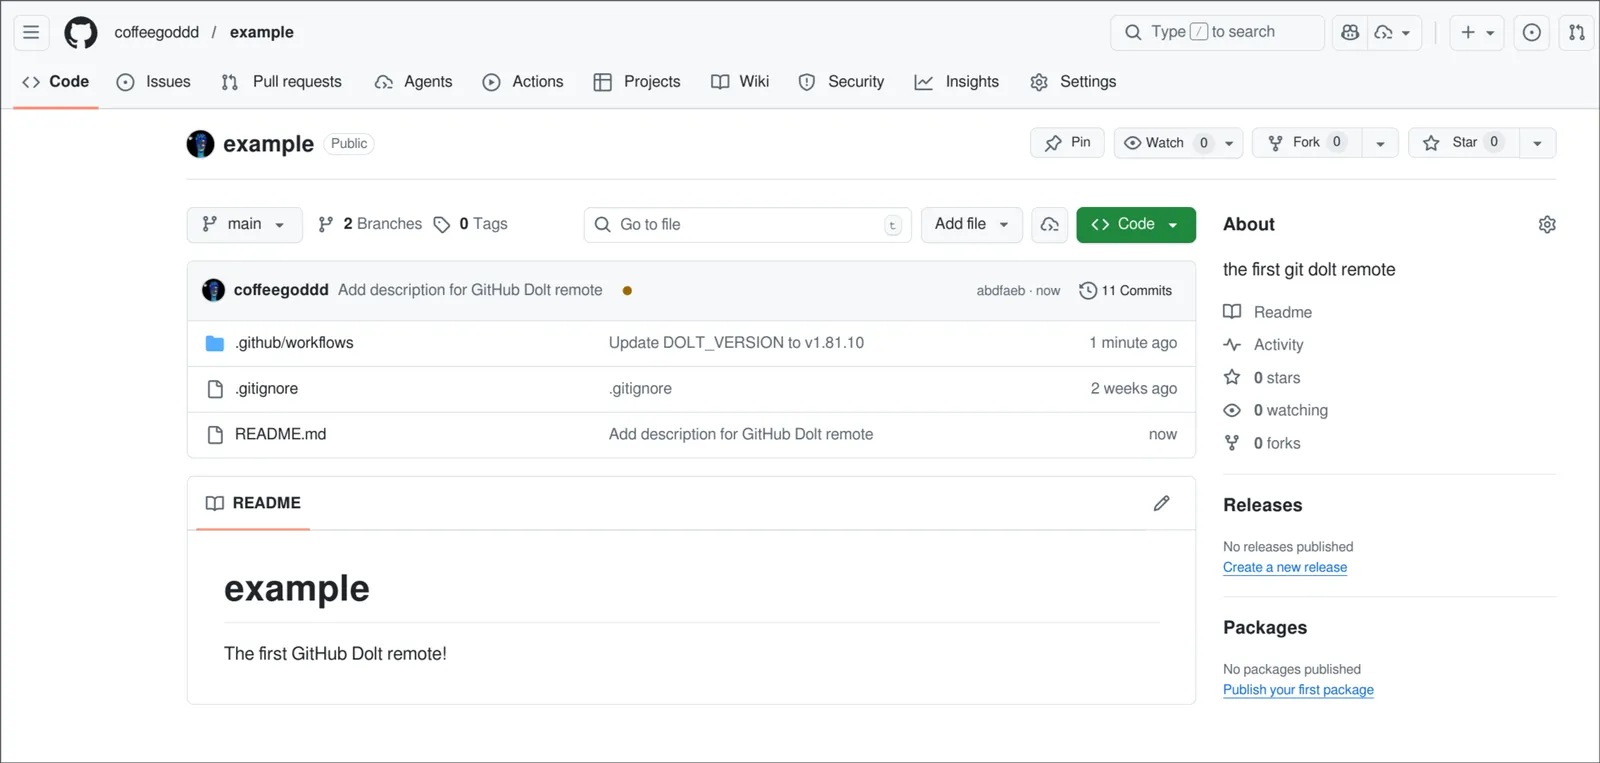Pin the example repository
This screenshot has height=763, width=1600.
click(x=1067, y=143)
